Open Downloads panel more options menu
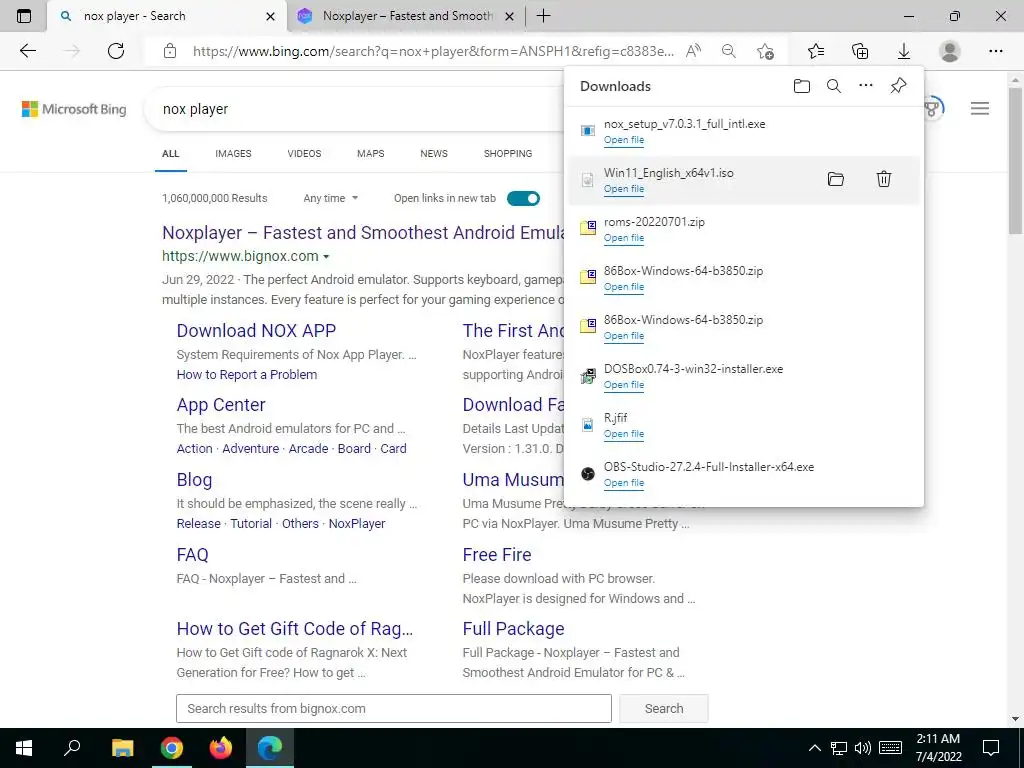This screenshot has height=768, width=1024. 866,86
